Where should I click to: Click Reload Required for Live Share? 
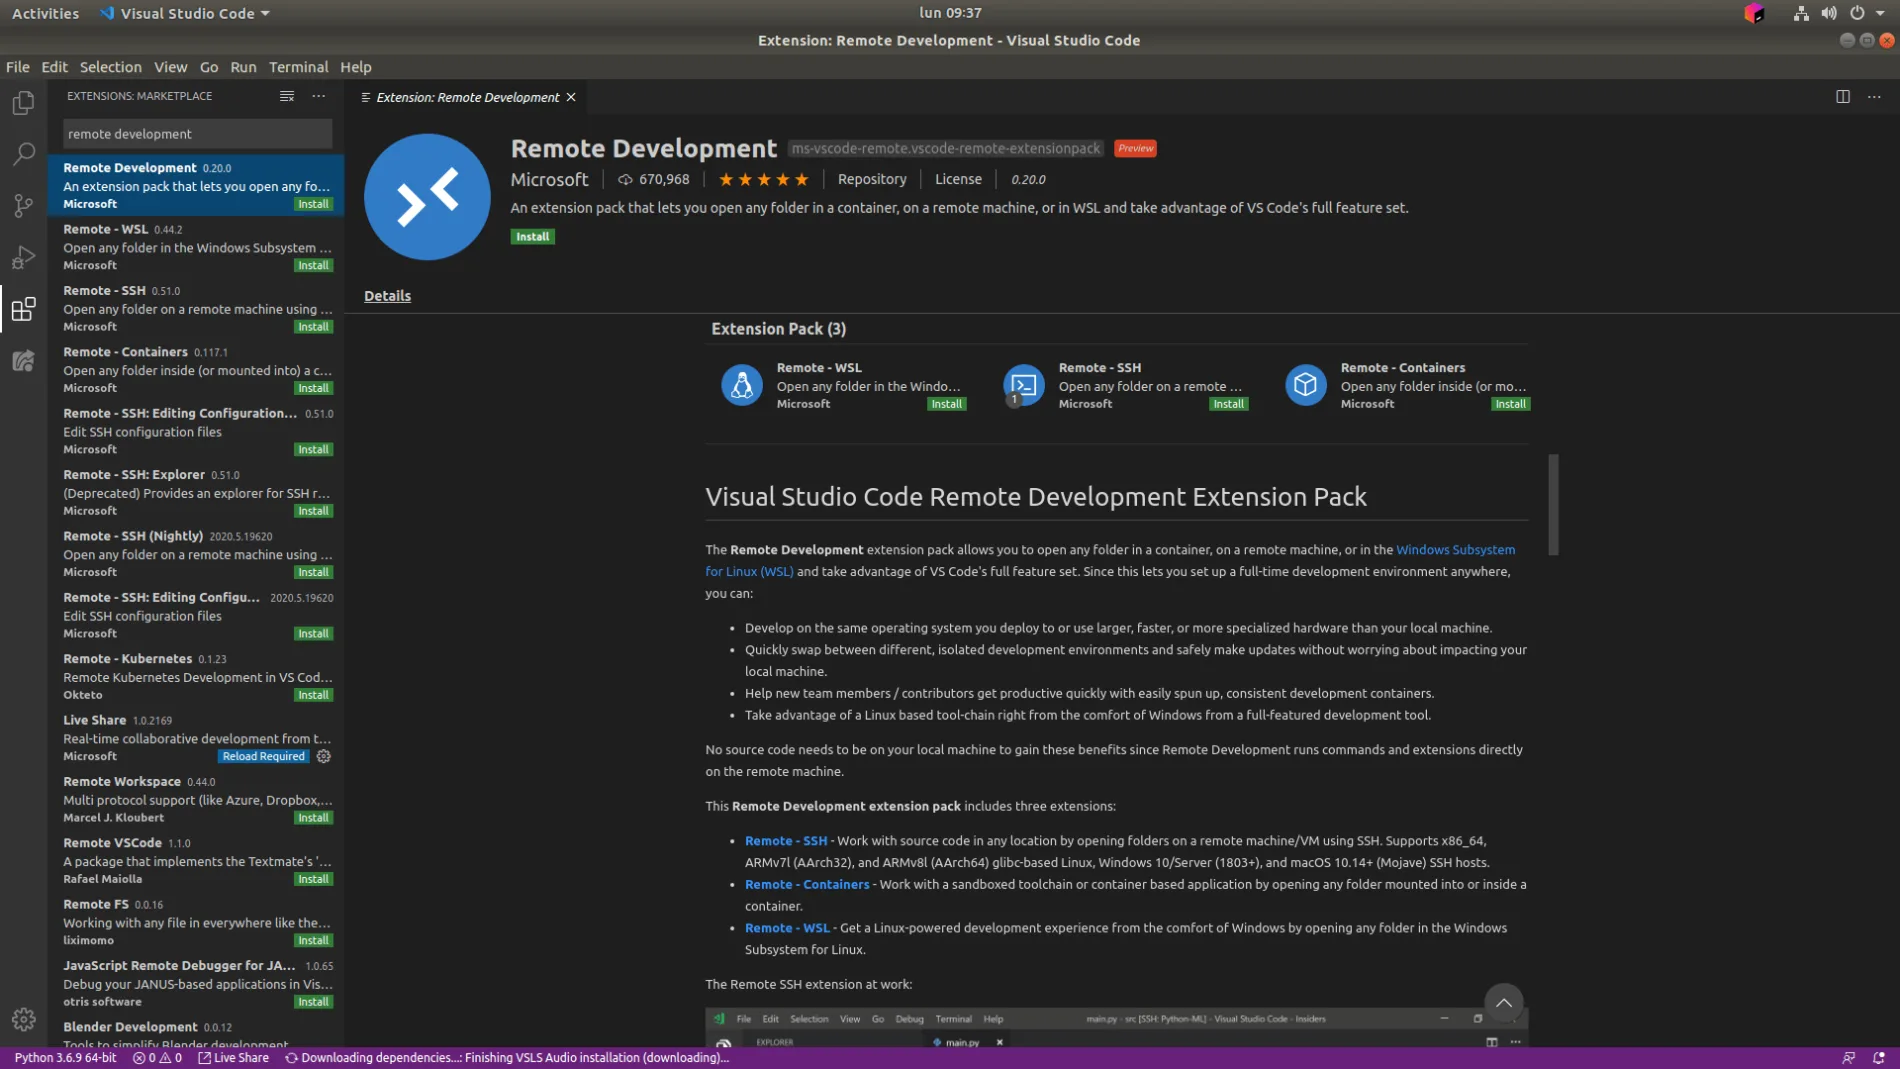[x=263, y=756]
